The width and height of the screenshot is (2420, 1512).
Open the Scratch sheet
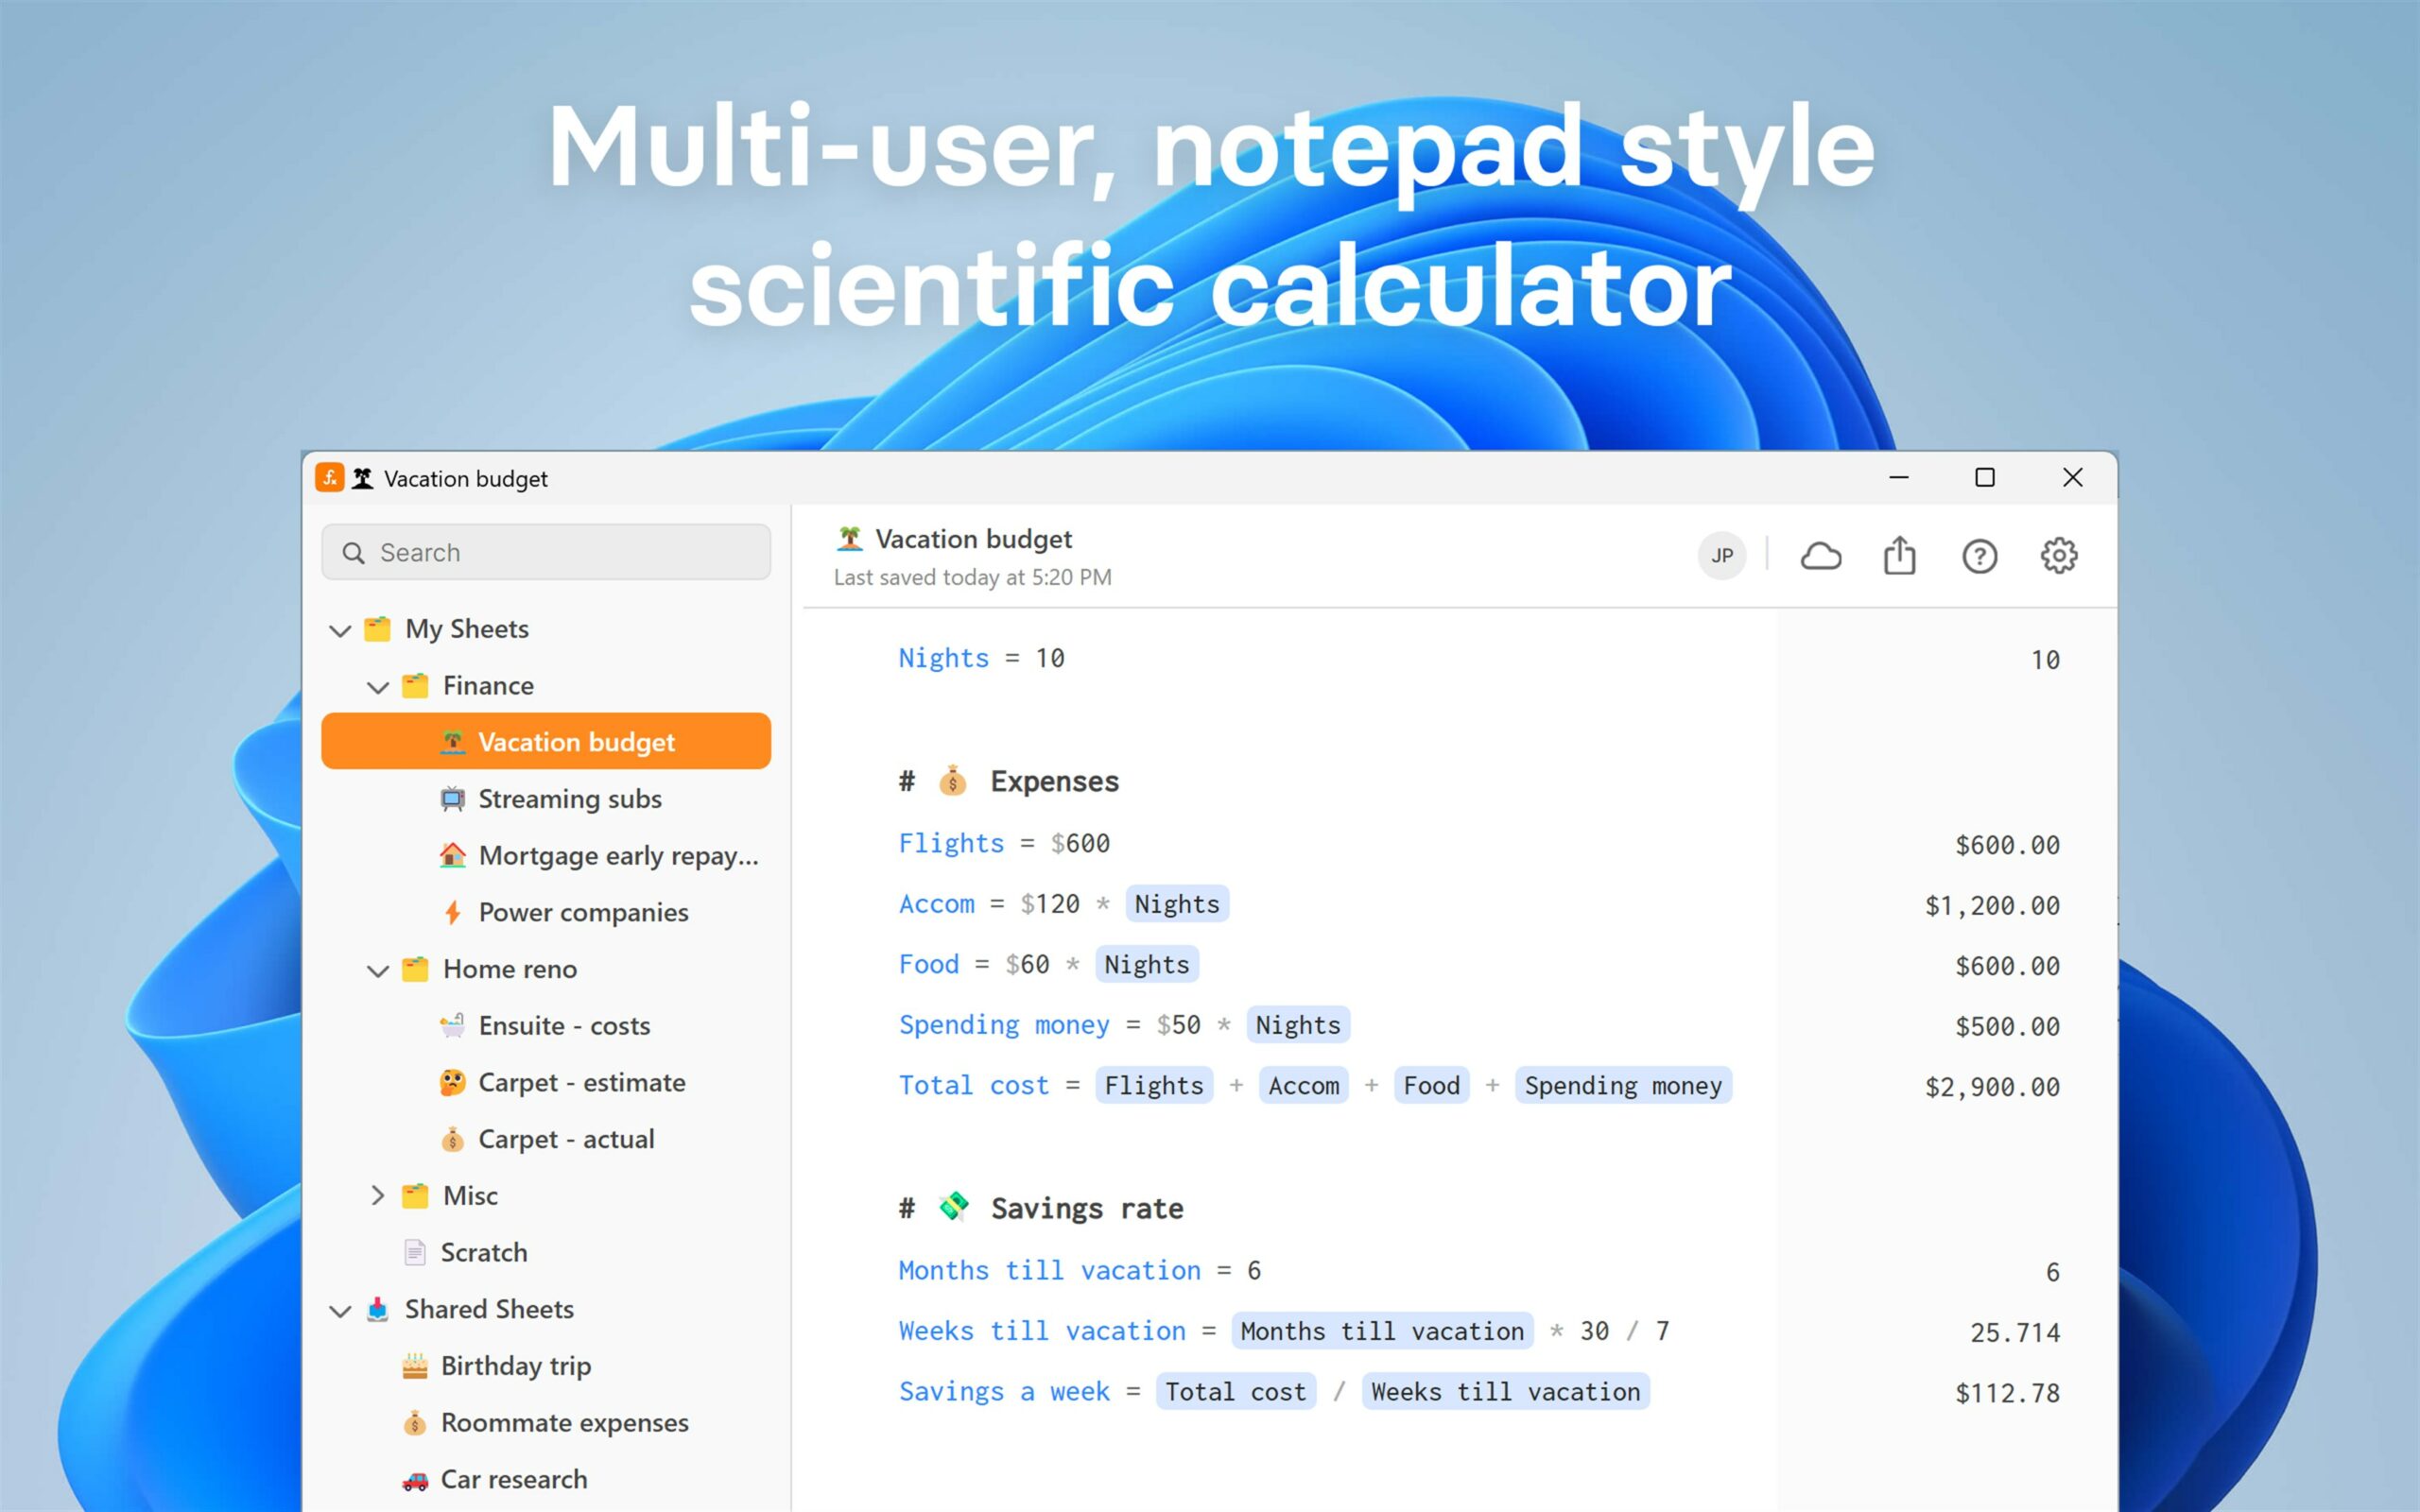pos(483,1252)
